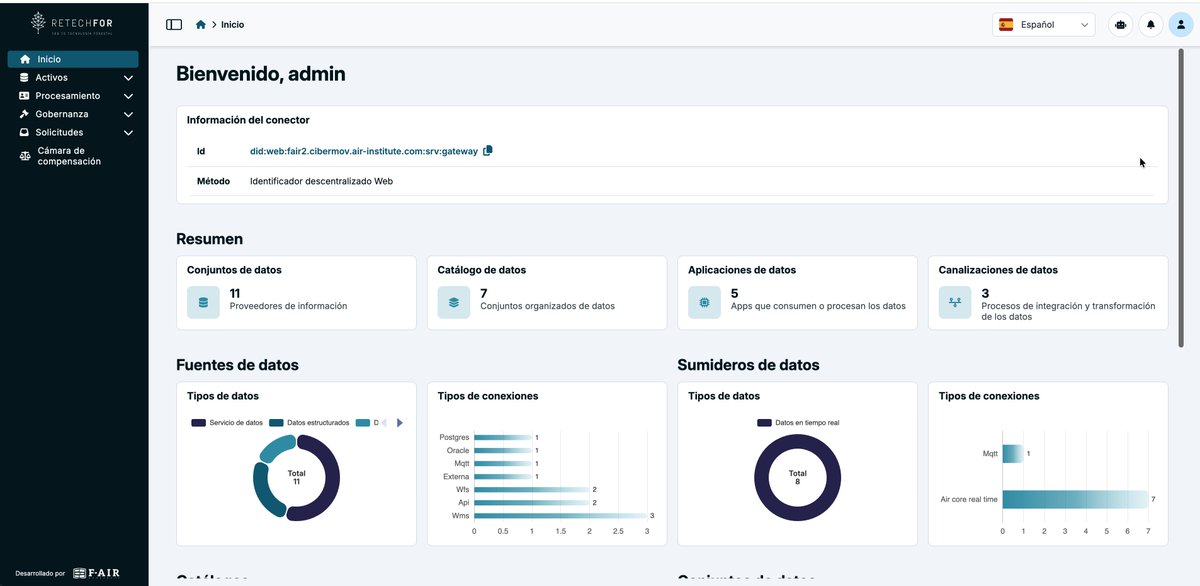1200x586 pixels.
Task: Click the 'Oracle' chart axis label
Action: pos(458,450)
